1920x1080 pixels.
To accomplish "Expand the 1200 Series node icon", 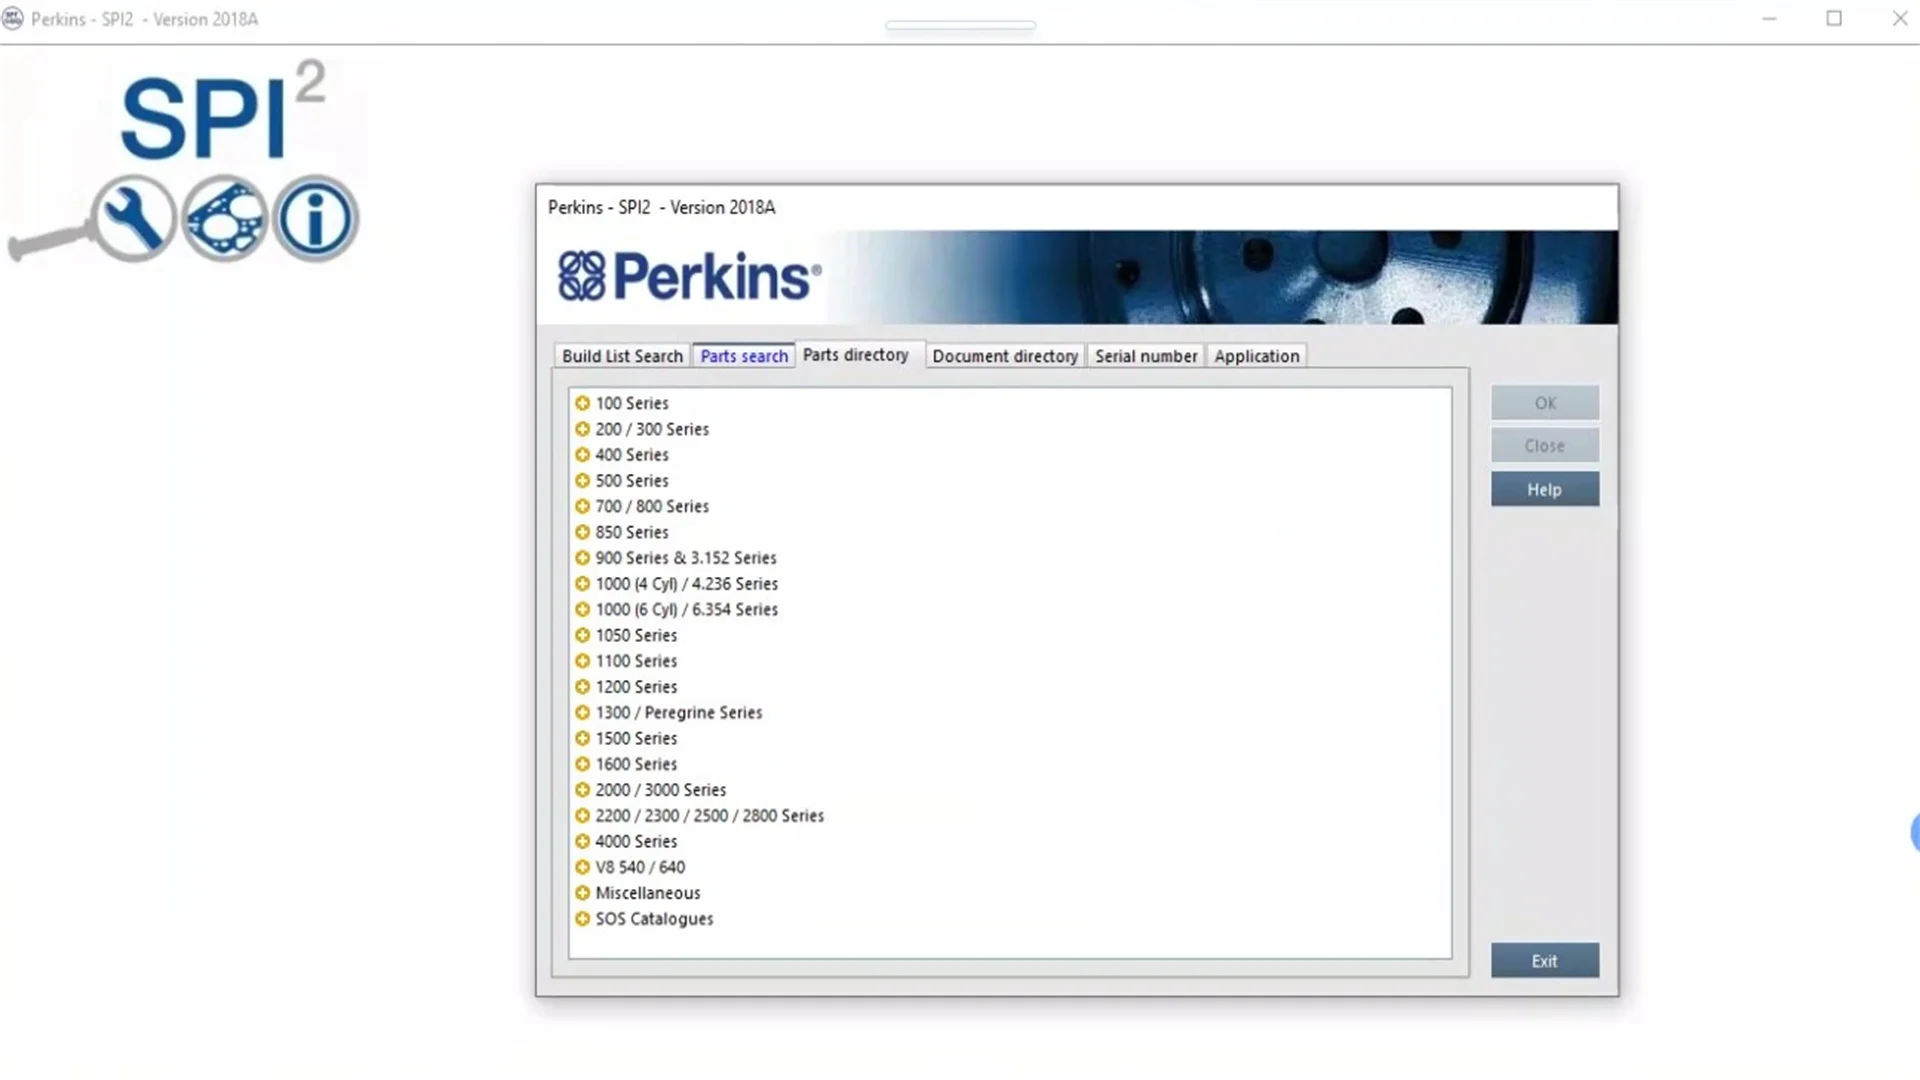I will (582, 687).
